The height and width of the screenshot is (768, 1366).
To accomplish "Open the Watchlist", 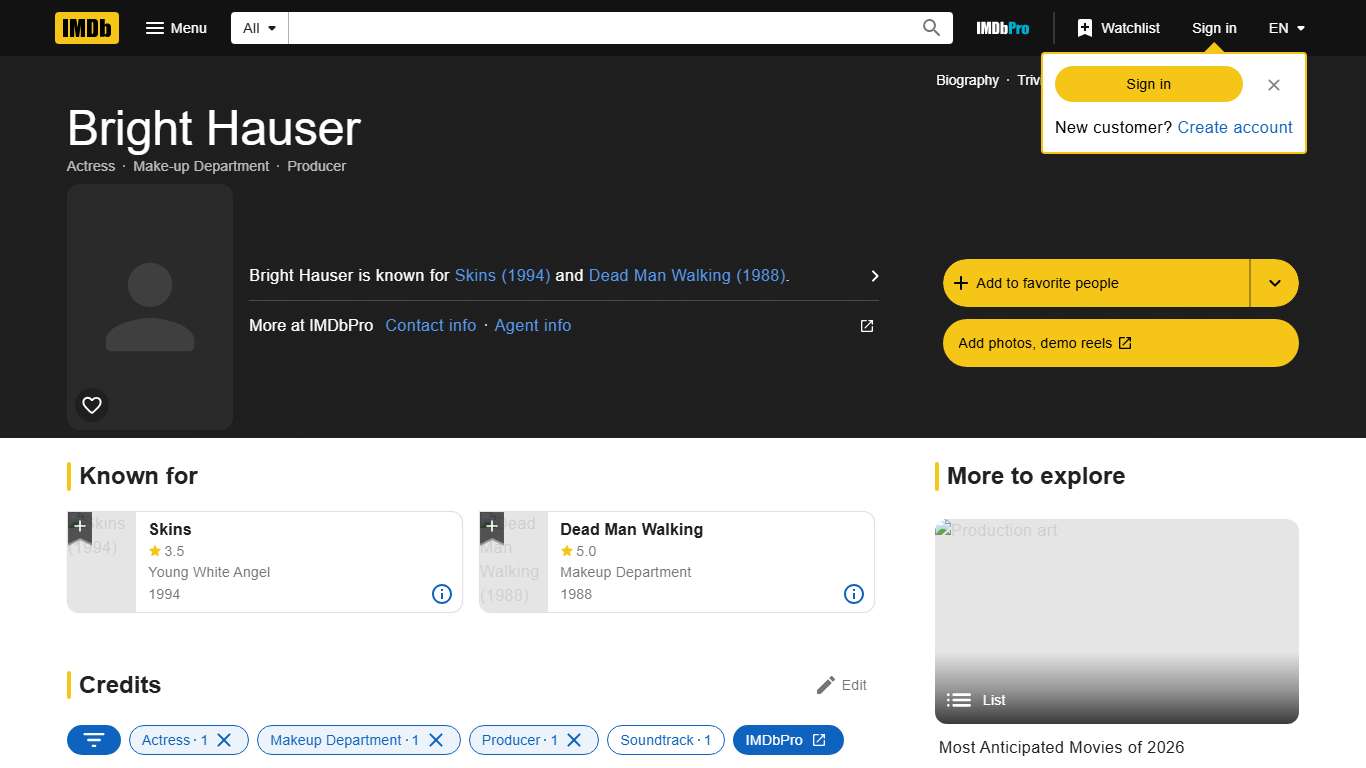I will [x=1117, y=28].
